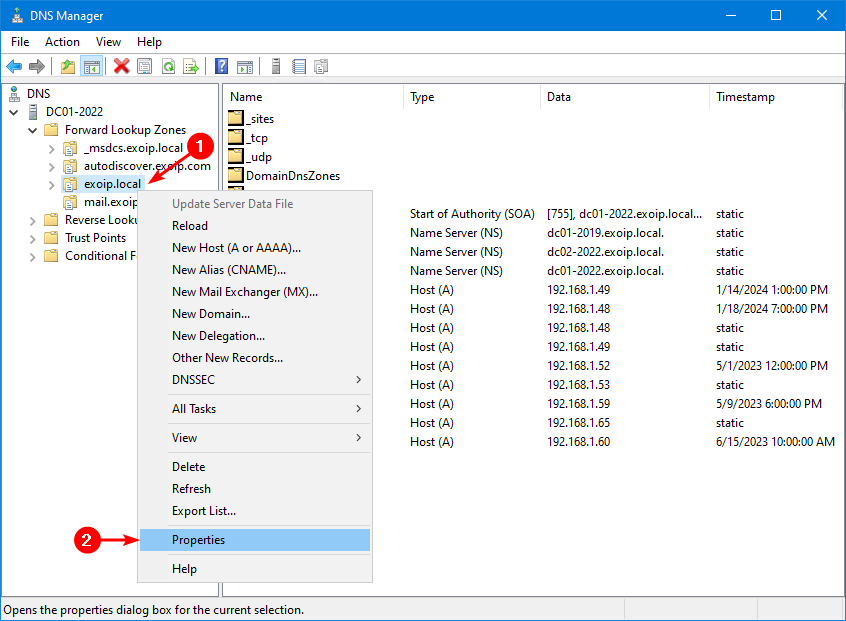
Task: Expand the Trust Points folder
Action: [x=33, y=238]
